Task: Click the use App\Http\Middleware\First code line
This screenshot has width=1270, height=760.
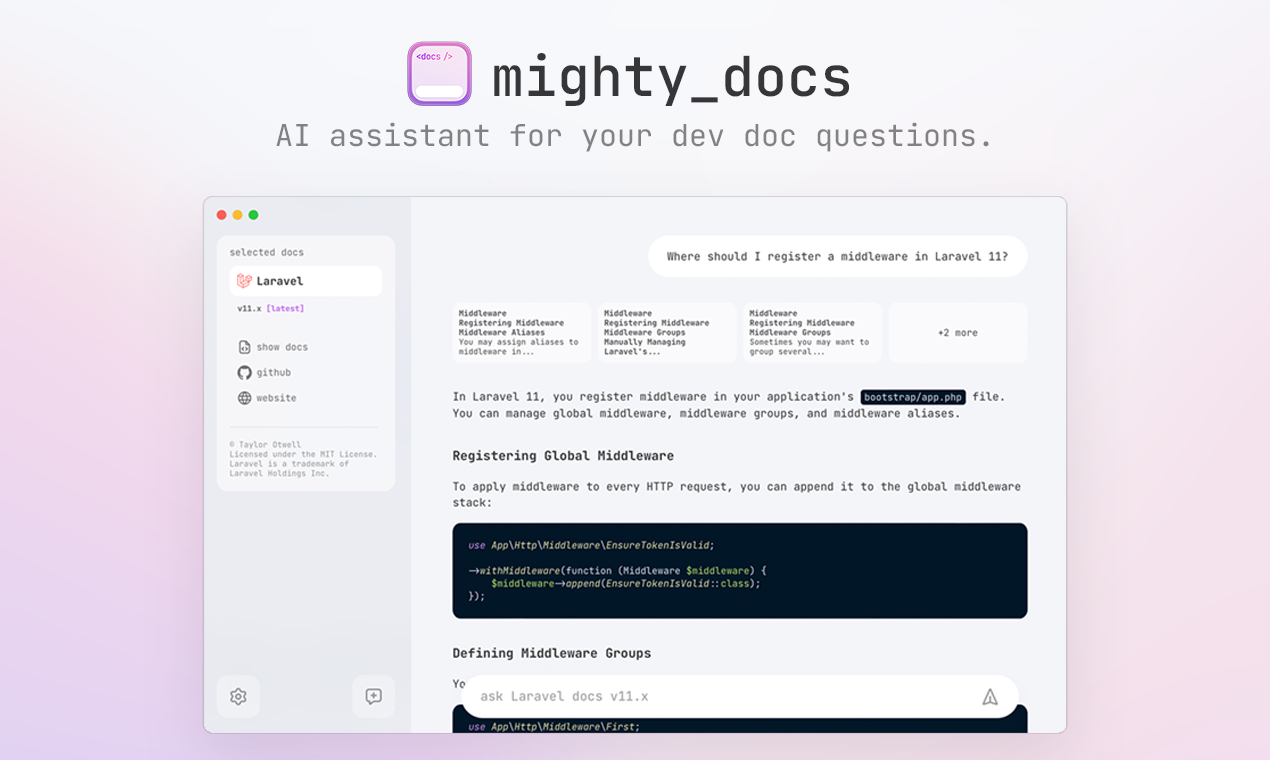Action: 554,727
